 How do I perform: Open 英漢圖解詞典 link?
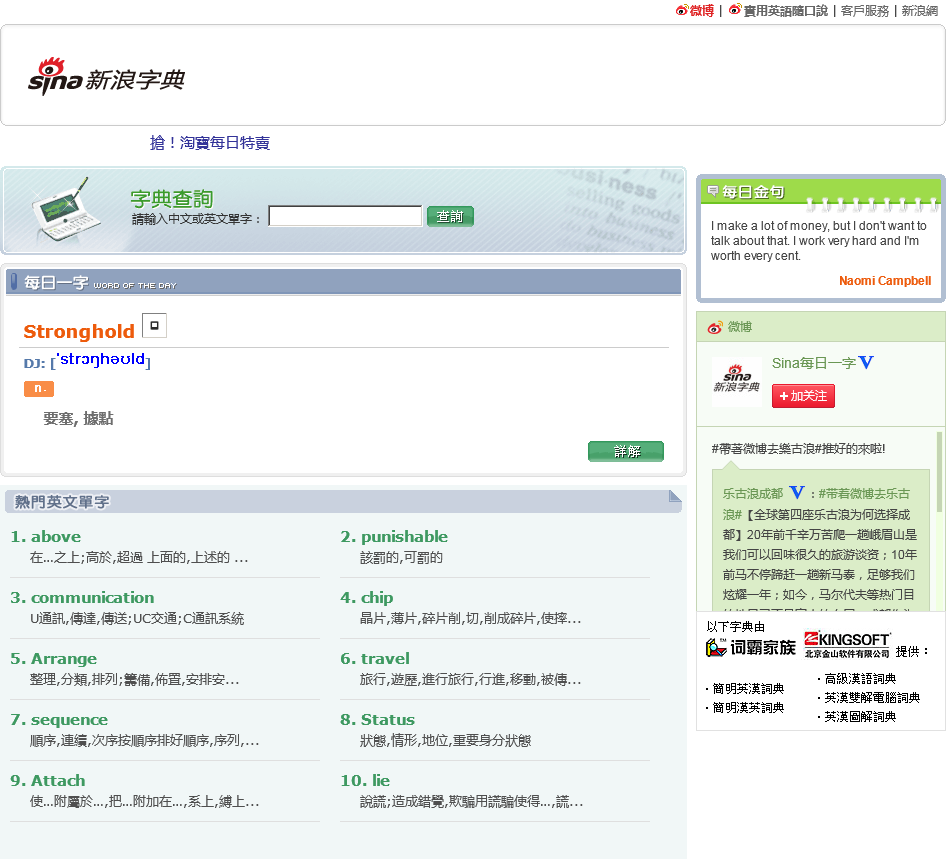(860, 717)
